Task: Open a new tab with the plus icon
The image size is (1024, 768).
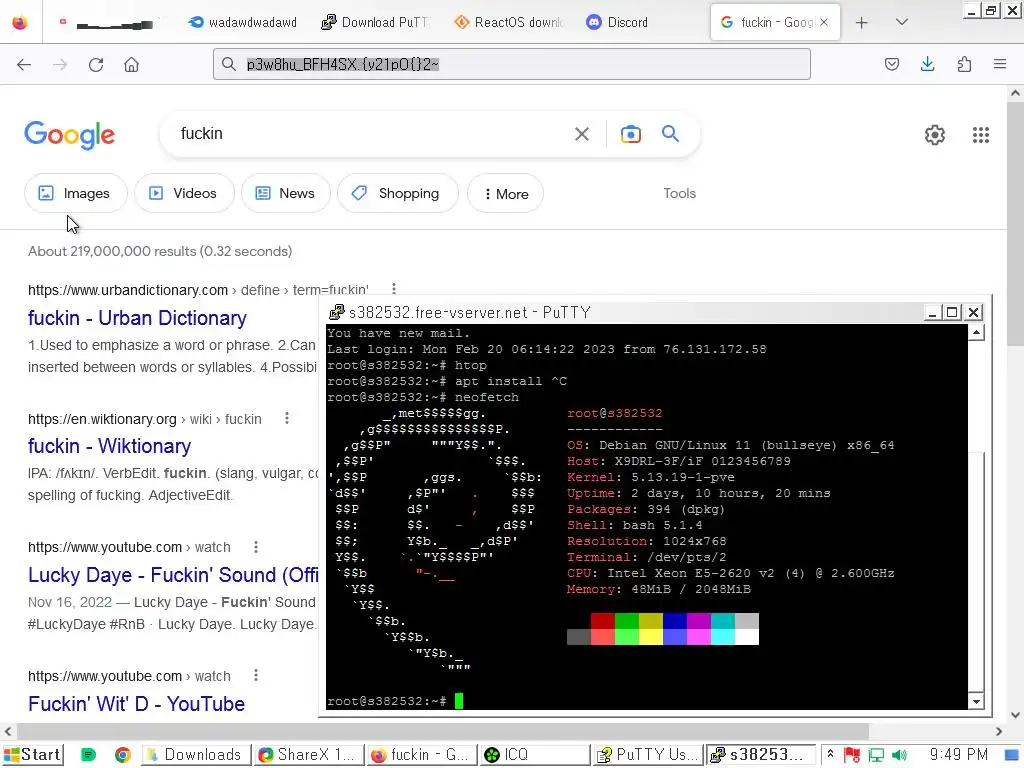Action: 861,22
